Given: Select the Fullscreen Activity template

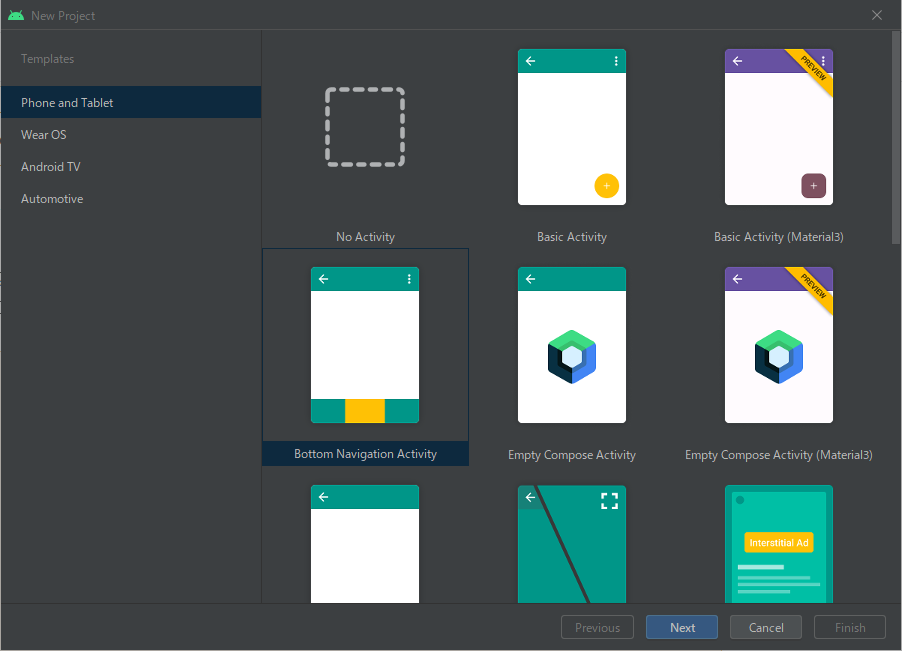Looking at the screenshot, I should coord(571,545).
